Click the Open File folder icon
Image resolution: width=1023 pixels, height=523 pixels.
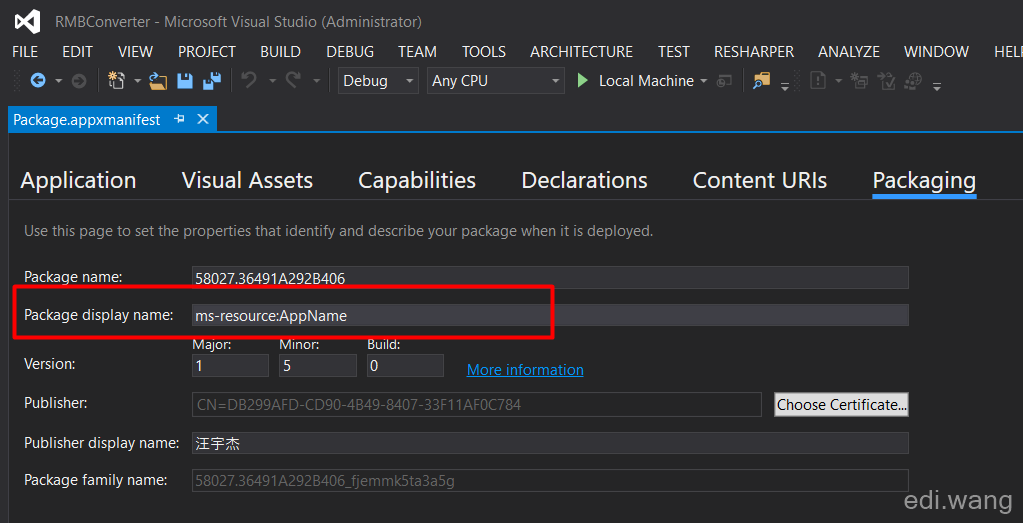click(x=158, y=81)
